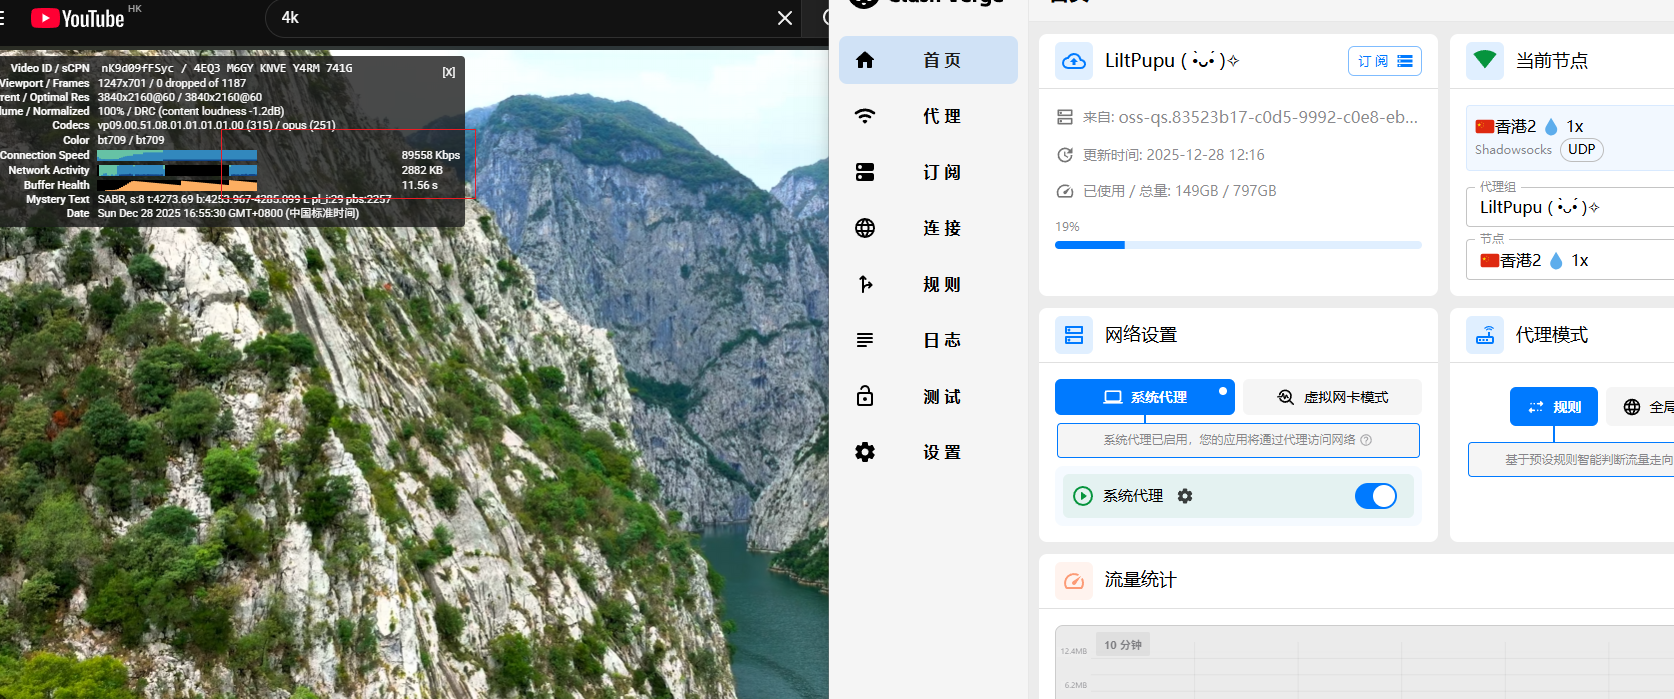This screenshot has width=1674, height=699.
Task: Click the 设置 gear icon in sidebar
Action: 865,452
